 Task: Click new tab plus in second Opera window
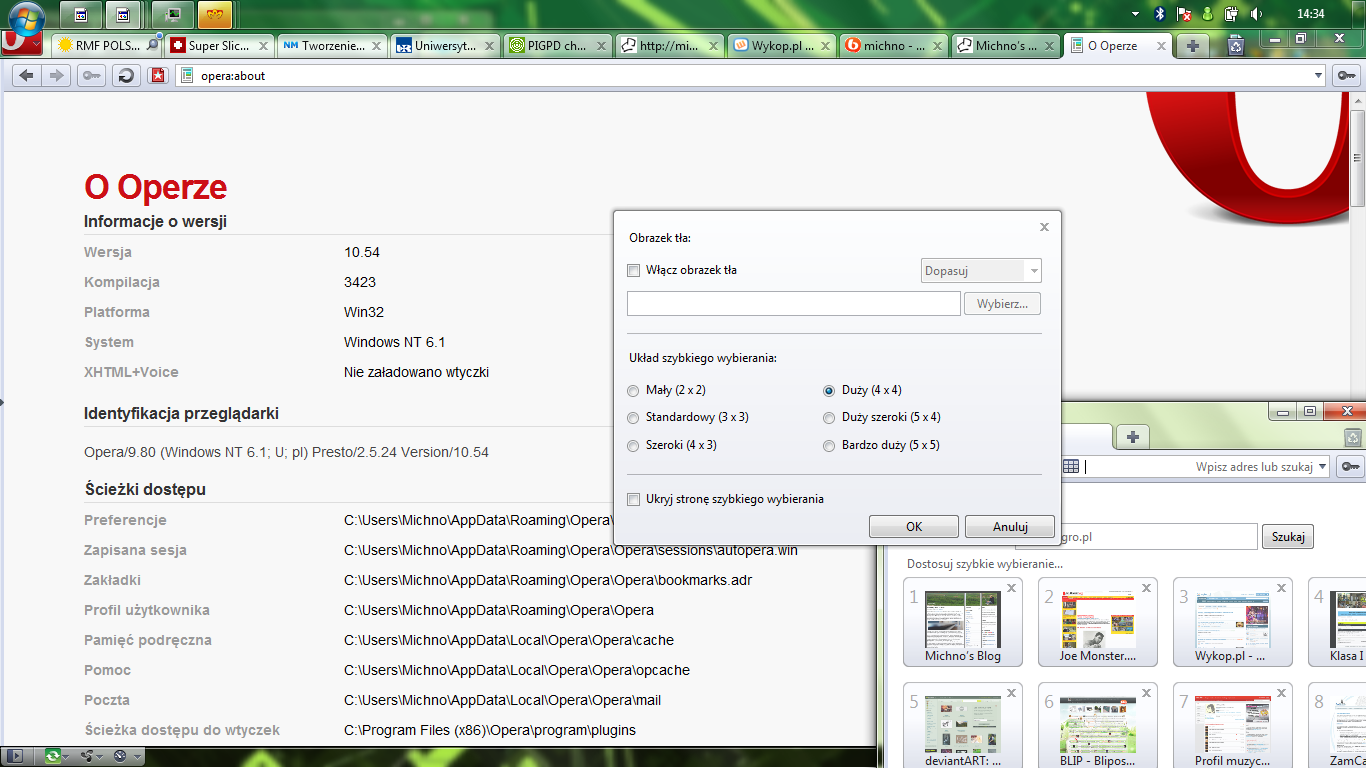point(1132,437)
